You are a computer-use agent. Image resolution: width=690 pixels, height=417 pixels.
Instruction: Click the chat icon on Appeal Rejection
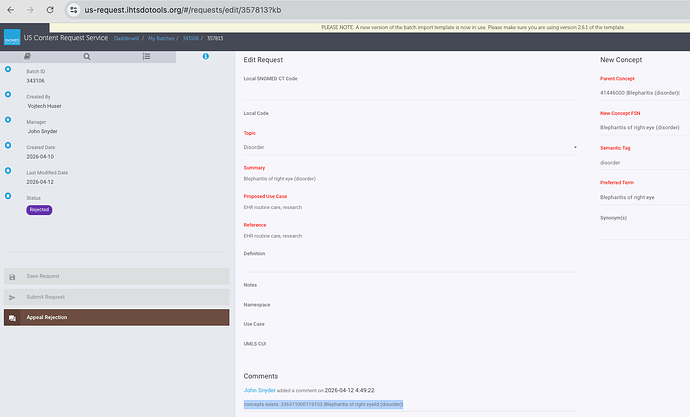[12, 318]
